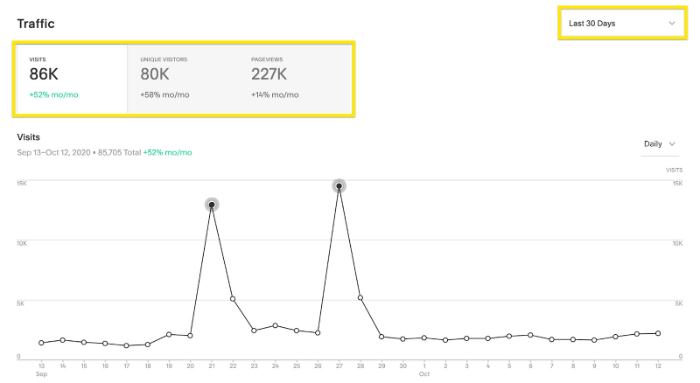Click the chevron in Last 30 Days selector

(x=671, y=23)
